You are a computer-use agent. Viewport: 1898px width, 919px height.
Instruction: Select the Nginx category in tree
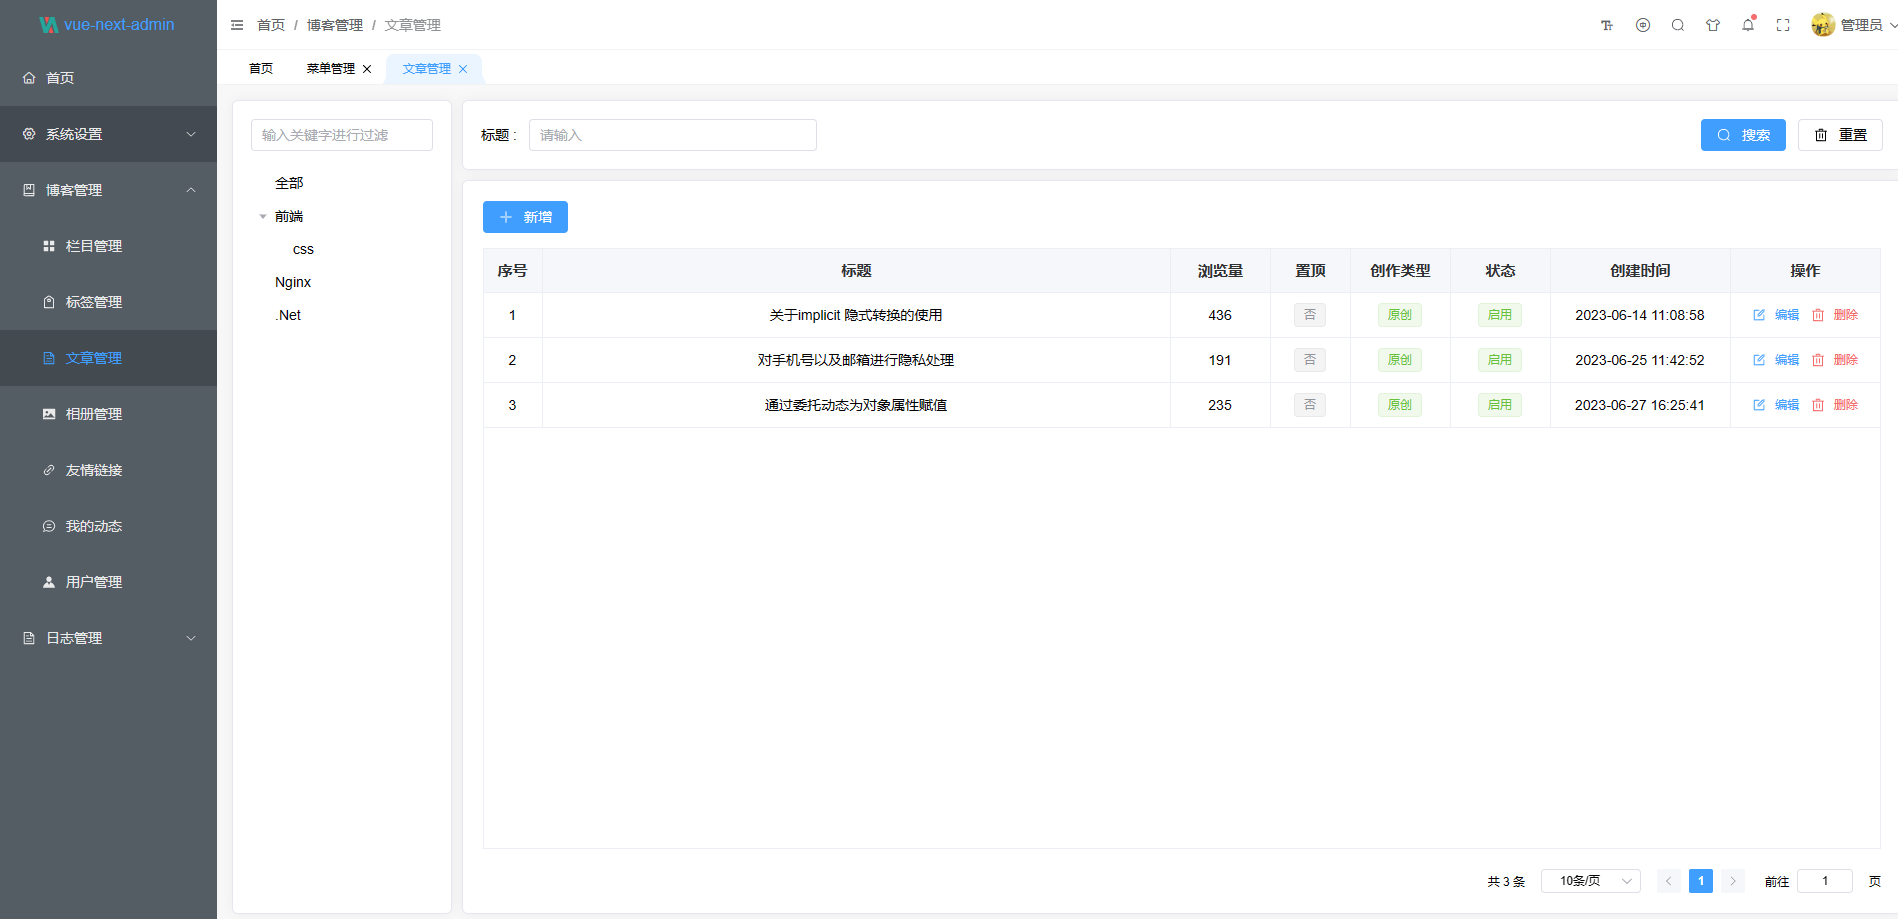coord(293,282)
